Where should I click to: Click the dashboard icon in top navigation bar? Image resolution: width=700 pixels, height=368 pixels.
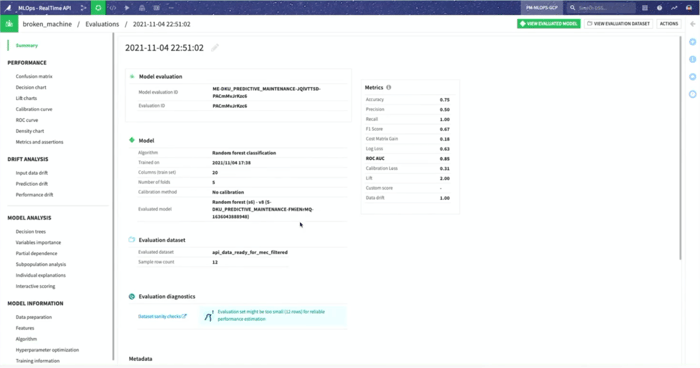coord(157,8)
